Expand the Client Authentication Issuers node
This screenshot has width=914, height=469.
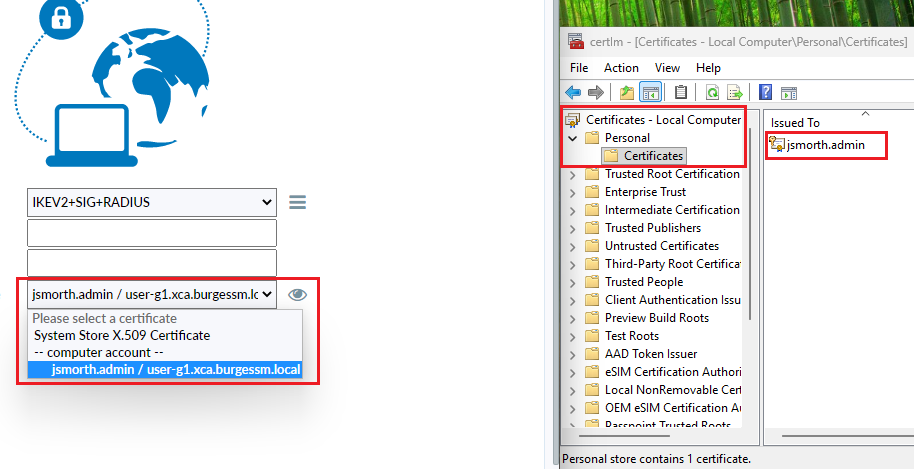[572, 301]
